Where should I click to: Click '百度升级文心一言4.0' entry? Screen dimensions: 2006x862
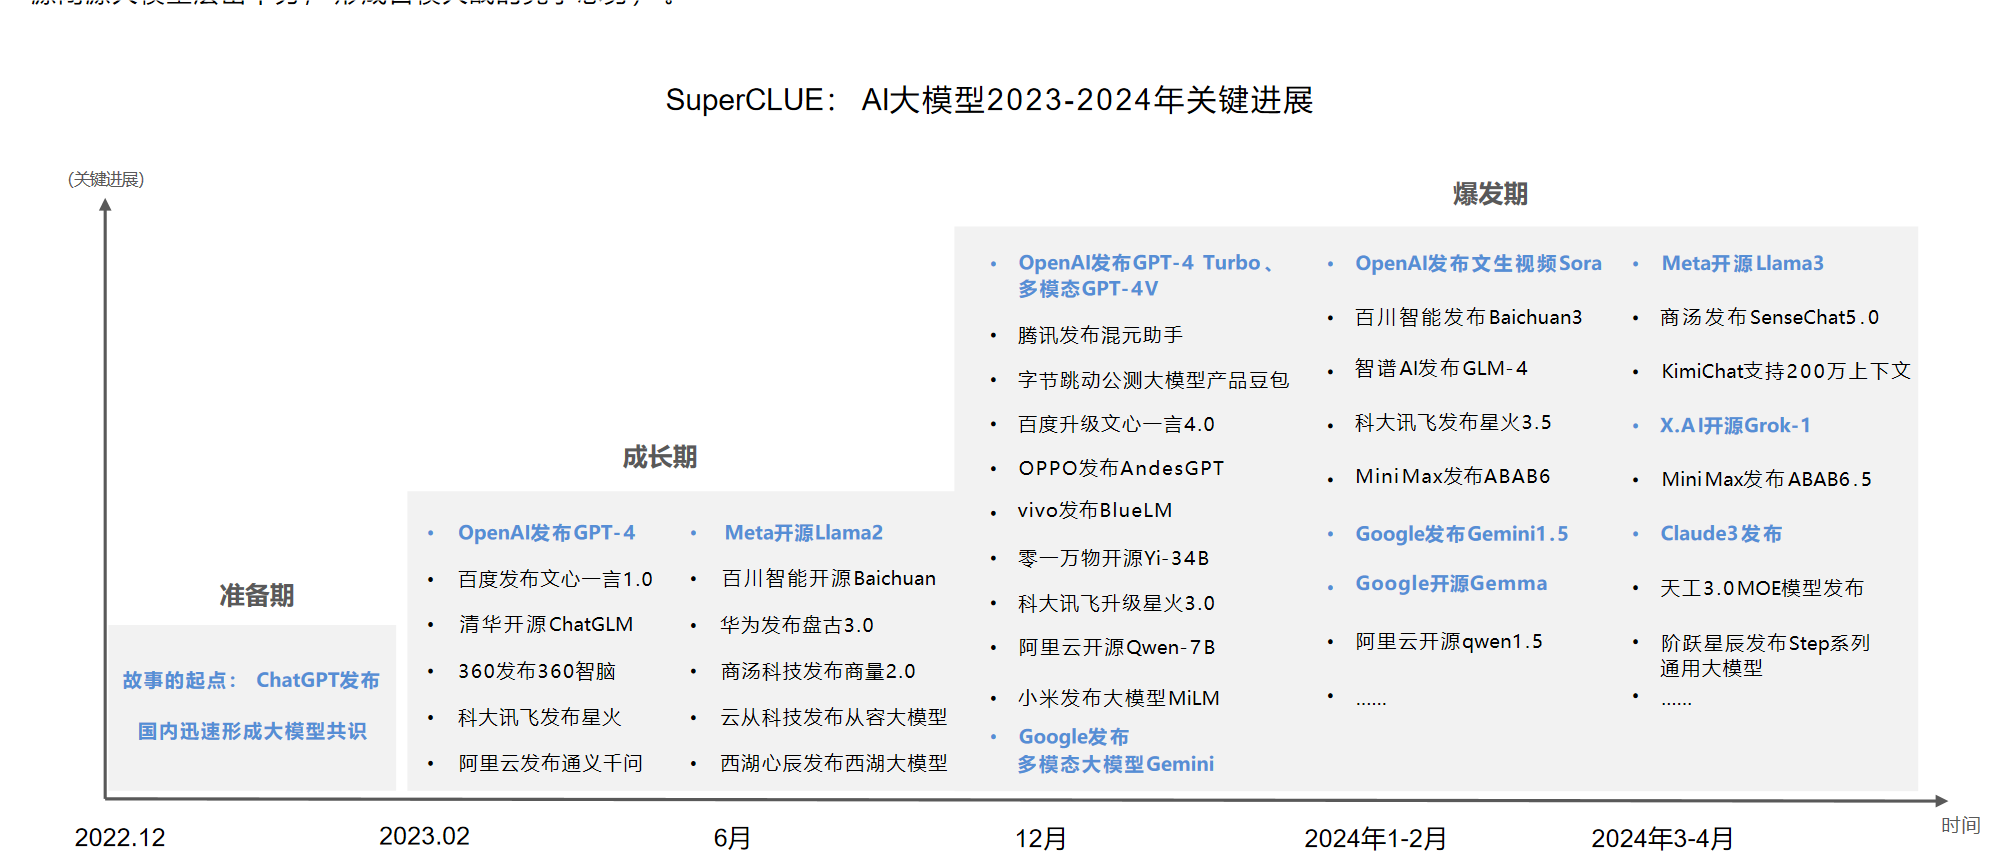[x=1116, y=424]
